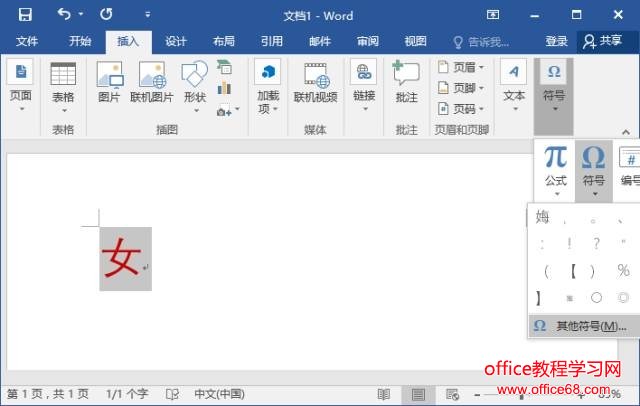Insert the 【 bracket symbol
Image resolution: width=640 pixels, height=406 pixels.
573,271
